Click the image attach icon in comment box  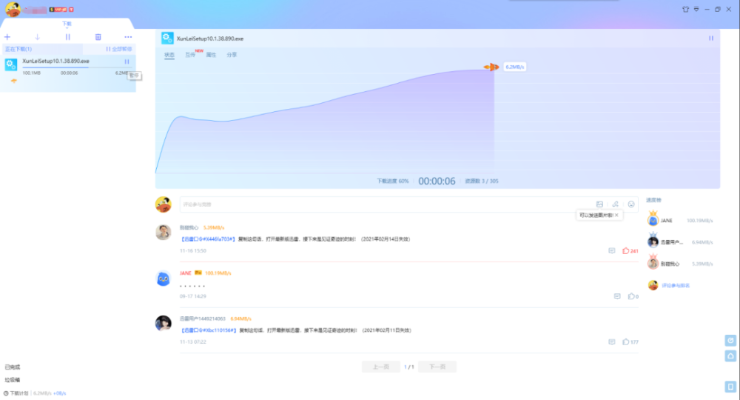point(599,204)
